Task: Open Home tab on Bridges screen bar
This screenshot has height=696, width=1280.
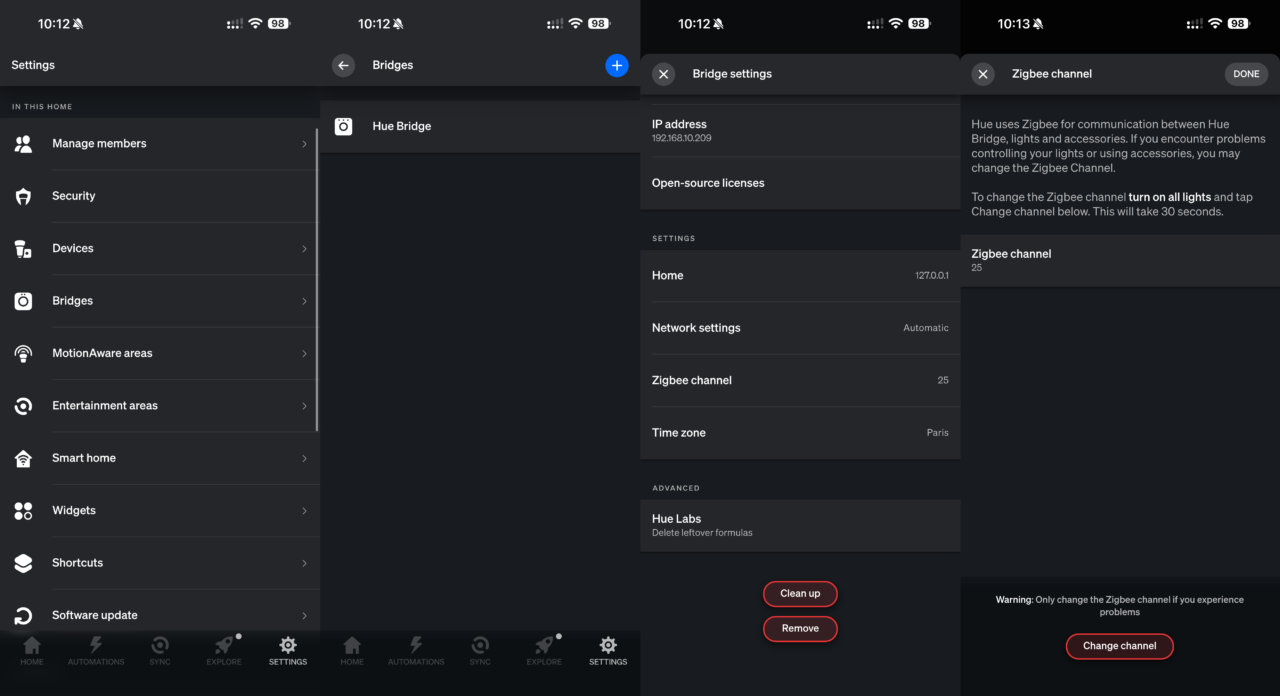Action: pos(352,650)
